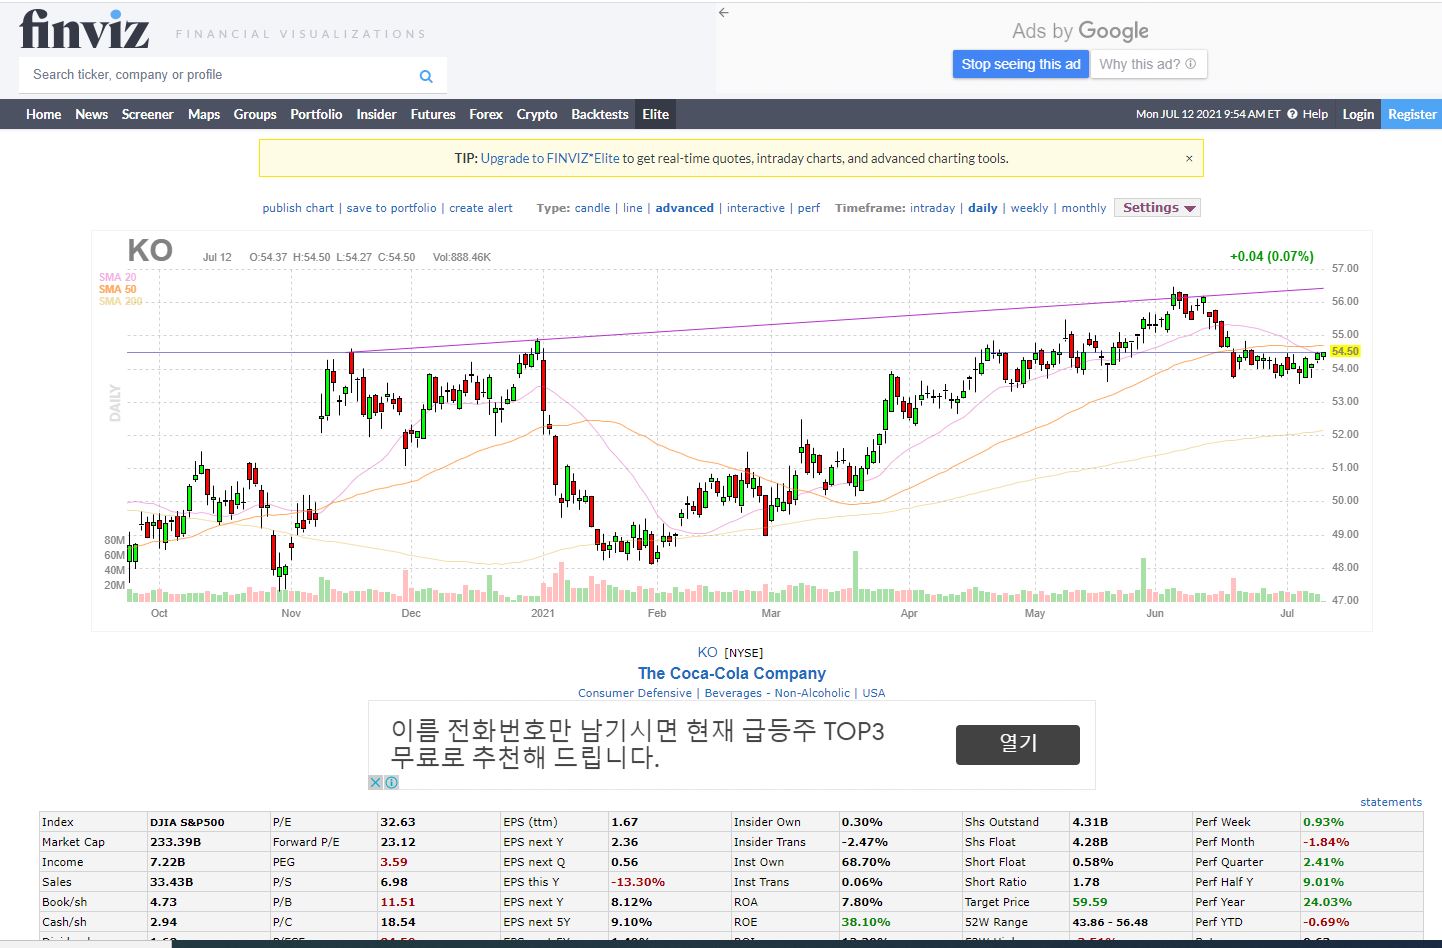Click the save to portfolio link
This screenshot has width=1442, height=948.
[x=391, y=208]
